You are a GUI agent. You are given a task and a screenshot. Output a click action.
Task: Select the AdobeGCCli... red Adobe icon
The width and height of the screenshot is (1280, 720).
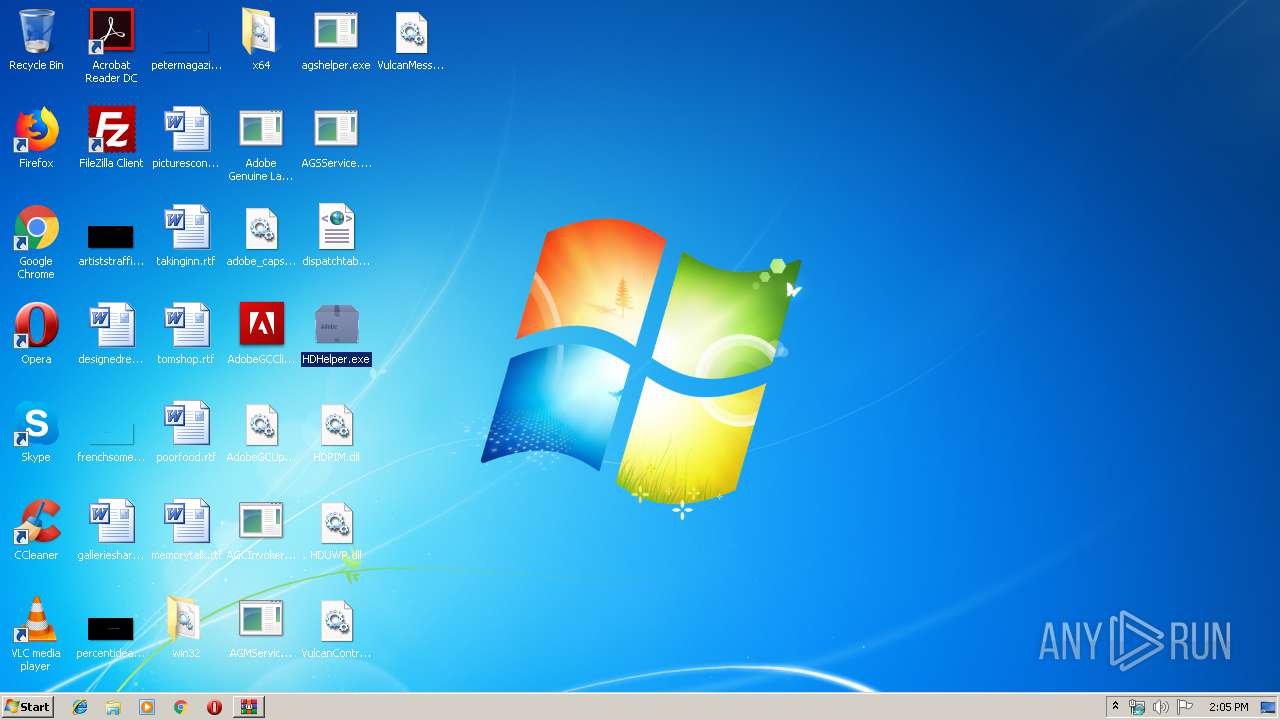[x=261, y=336]
